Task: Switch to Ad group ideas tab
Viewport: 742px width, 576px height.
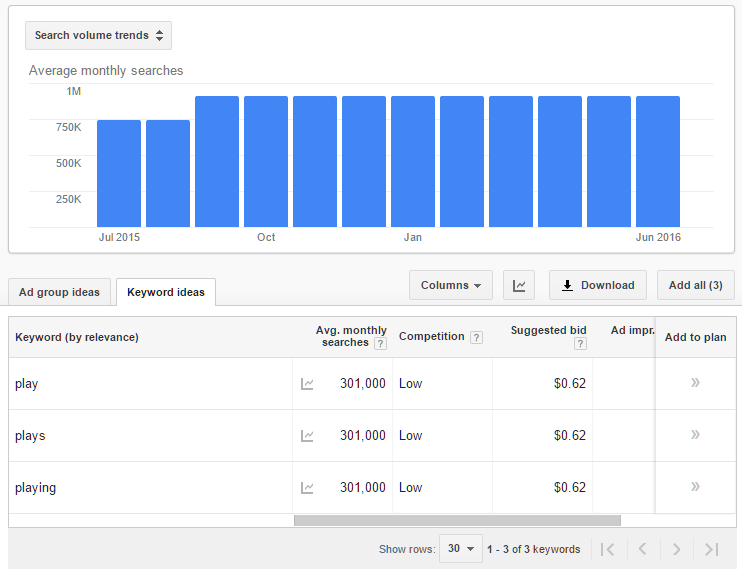Action: tap(60, 292)
